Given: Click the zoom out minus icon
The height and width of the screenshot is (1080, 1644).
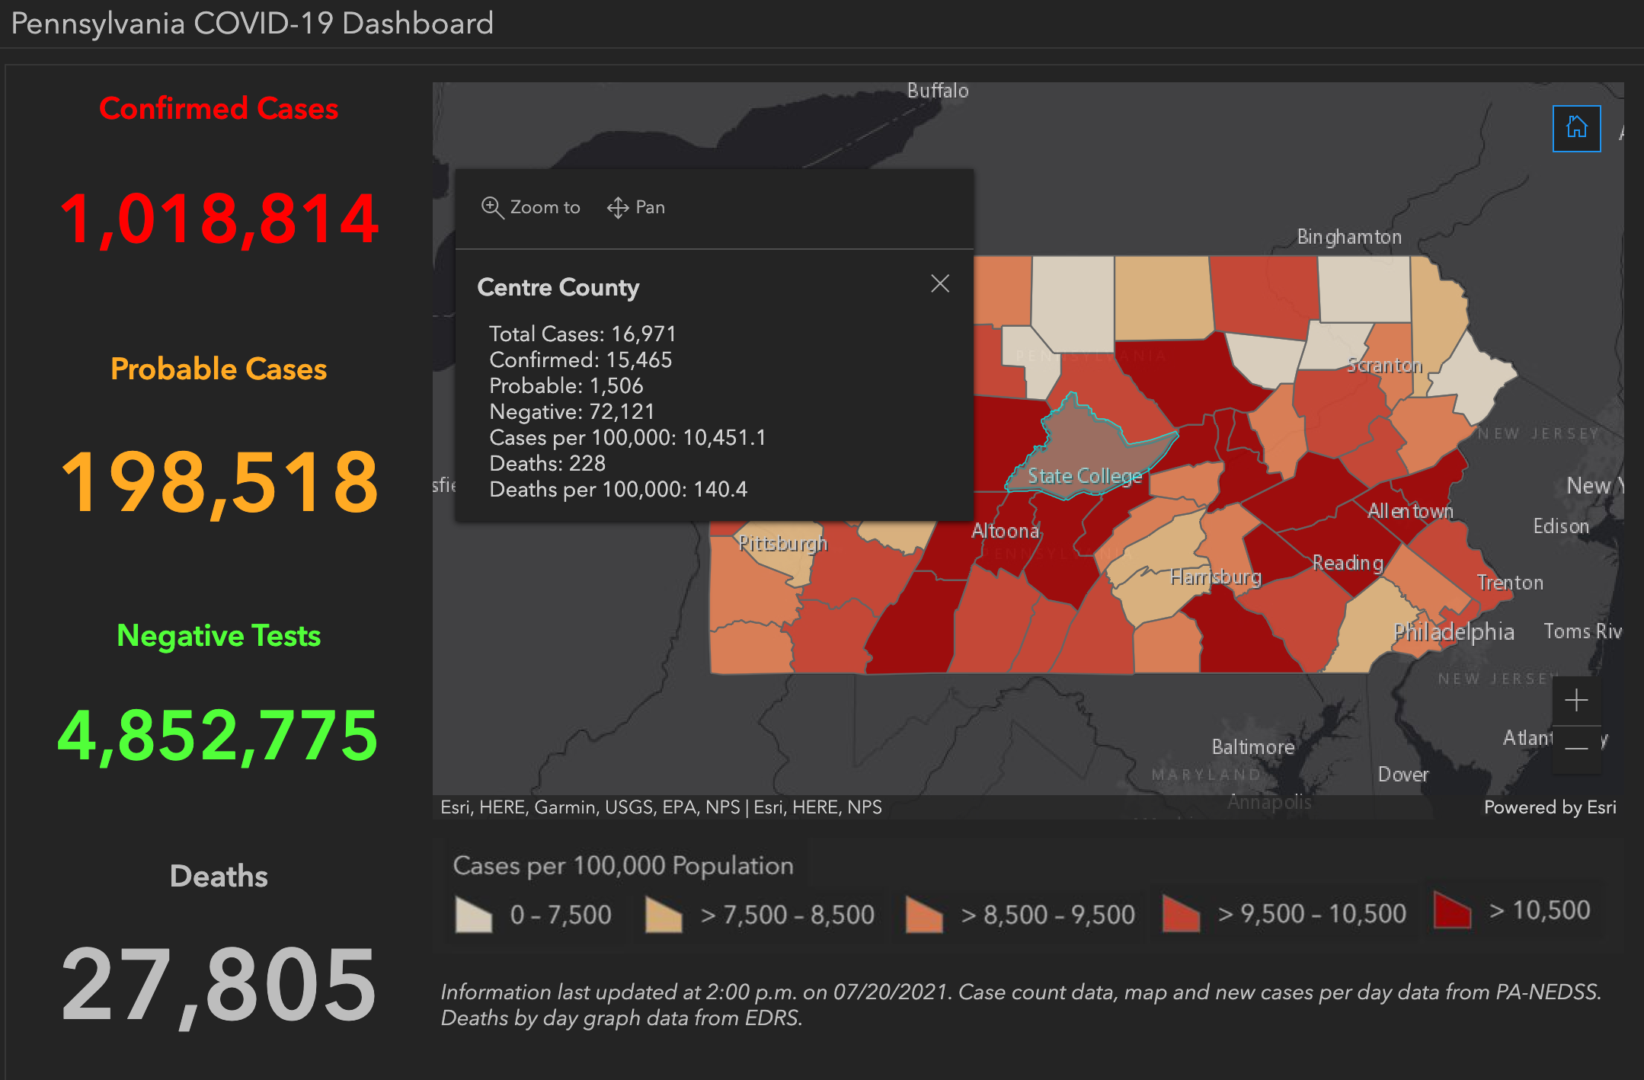Looking at the screenshot, I should [x=1576, y=748].
